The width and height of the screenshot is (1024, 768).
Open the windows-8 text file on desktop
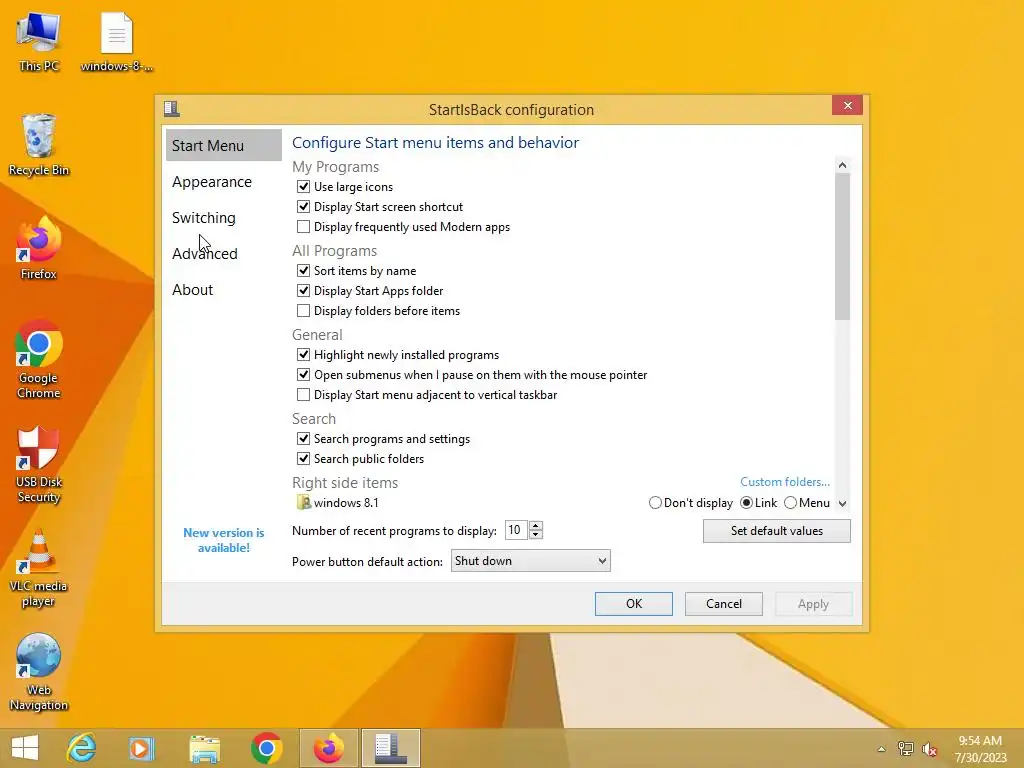point(117,42)
